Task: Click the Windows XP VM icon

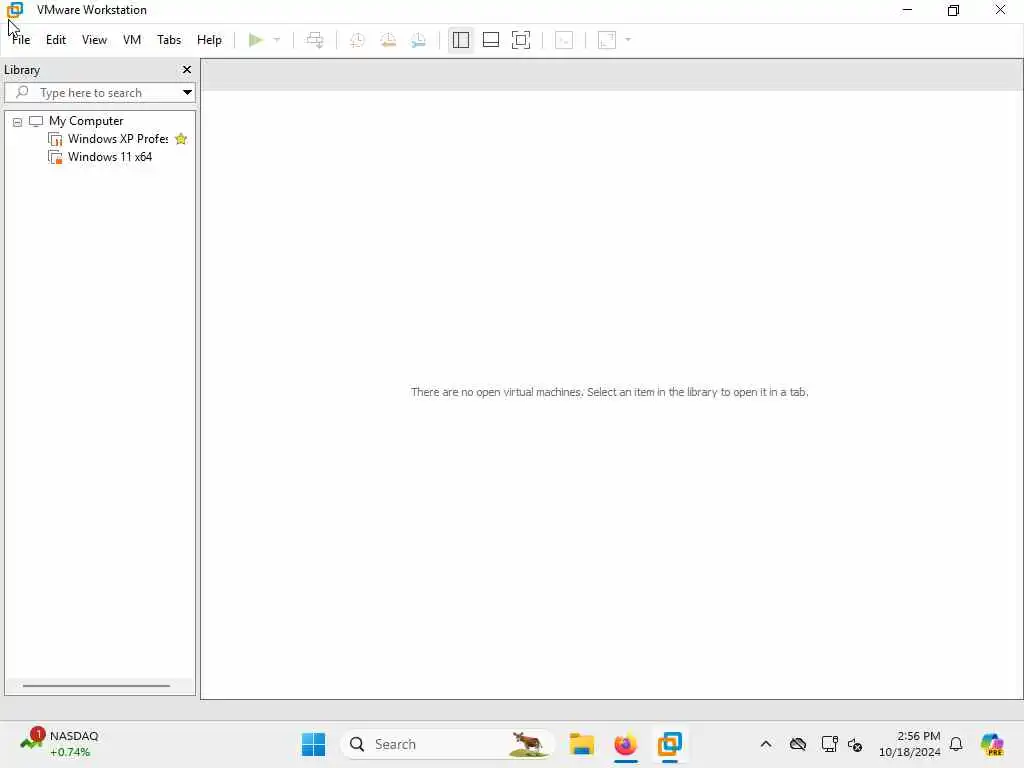Action: coord(56,139)
